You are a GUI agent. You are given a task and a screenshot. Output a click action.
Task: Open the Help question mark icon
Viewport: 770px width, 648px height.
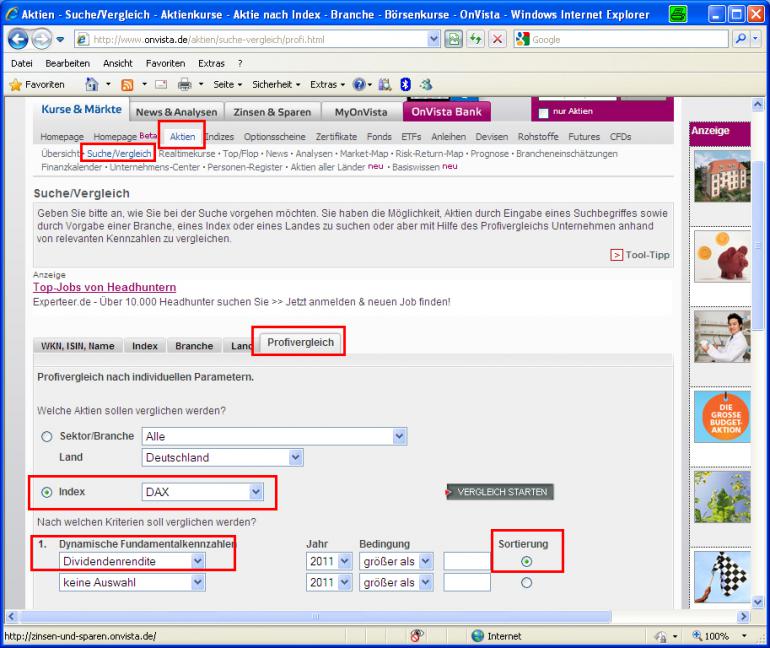tap(359, 84)
